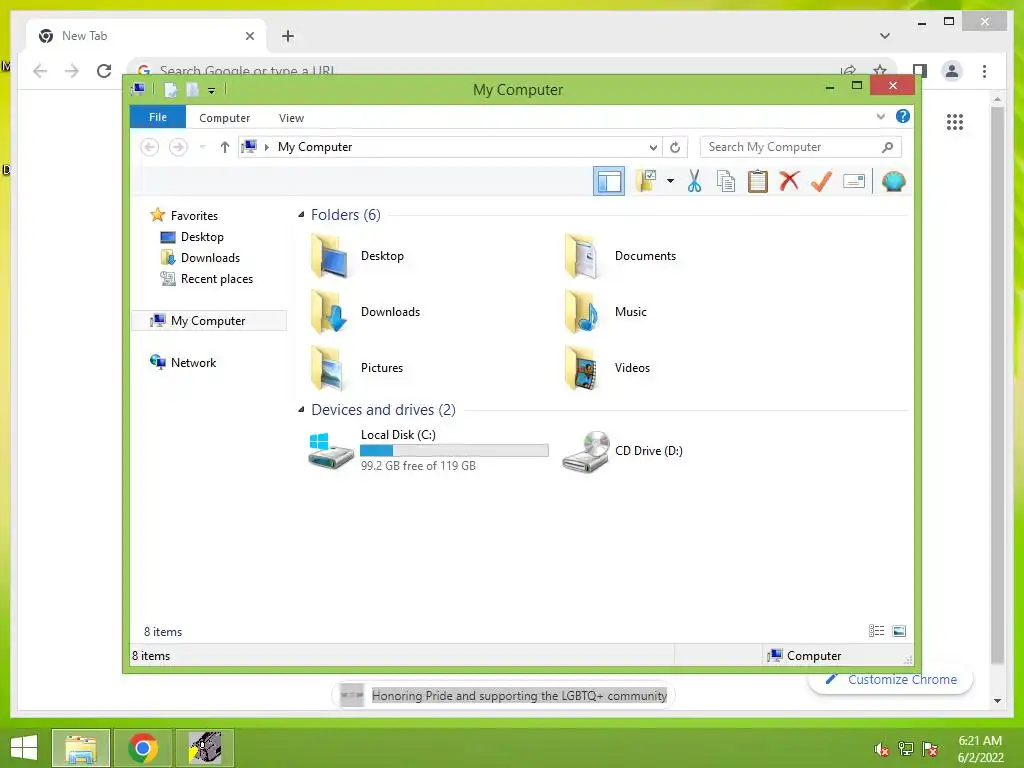Open the File ribbon tab
1024x768 pixels.
(x=157, y=117)
